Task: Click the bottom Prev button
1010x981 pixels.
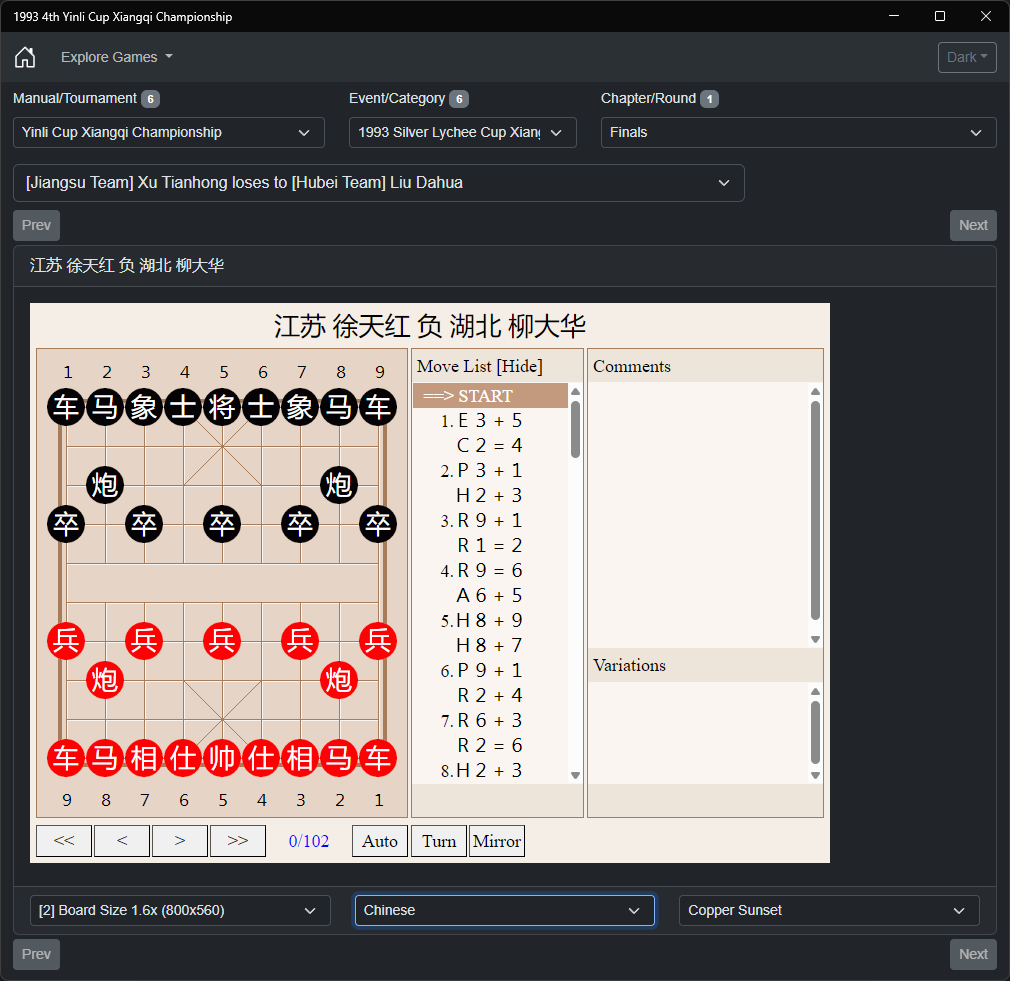Action: (x=36, y=954)
